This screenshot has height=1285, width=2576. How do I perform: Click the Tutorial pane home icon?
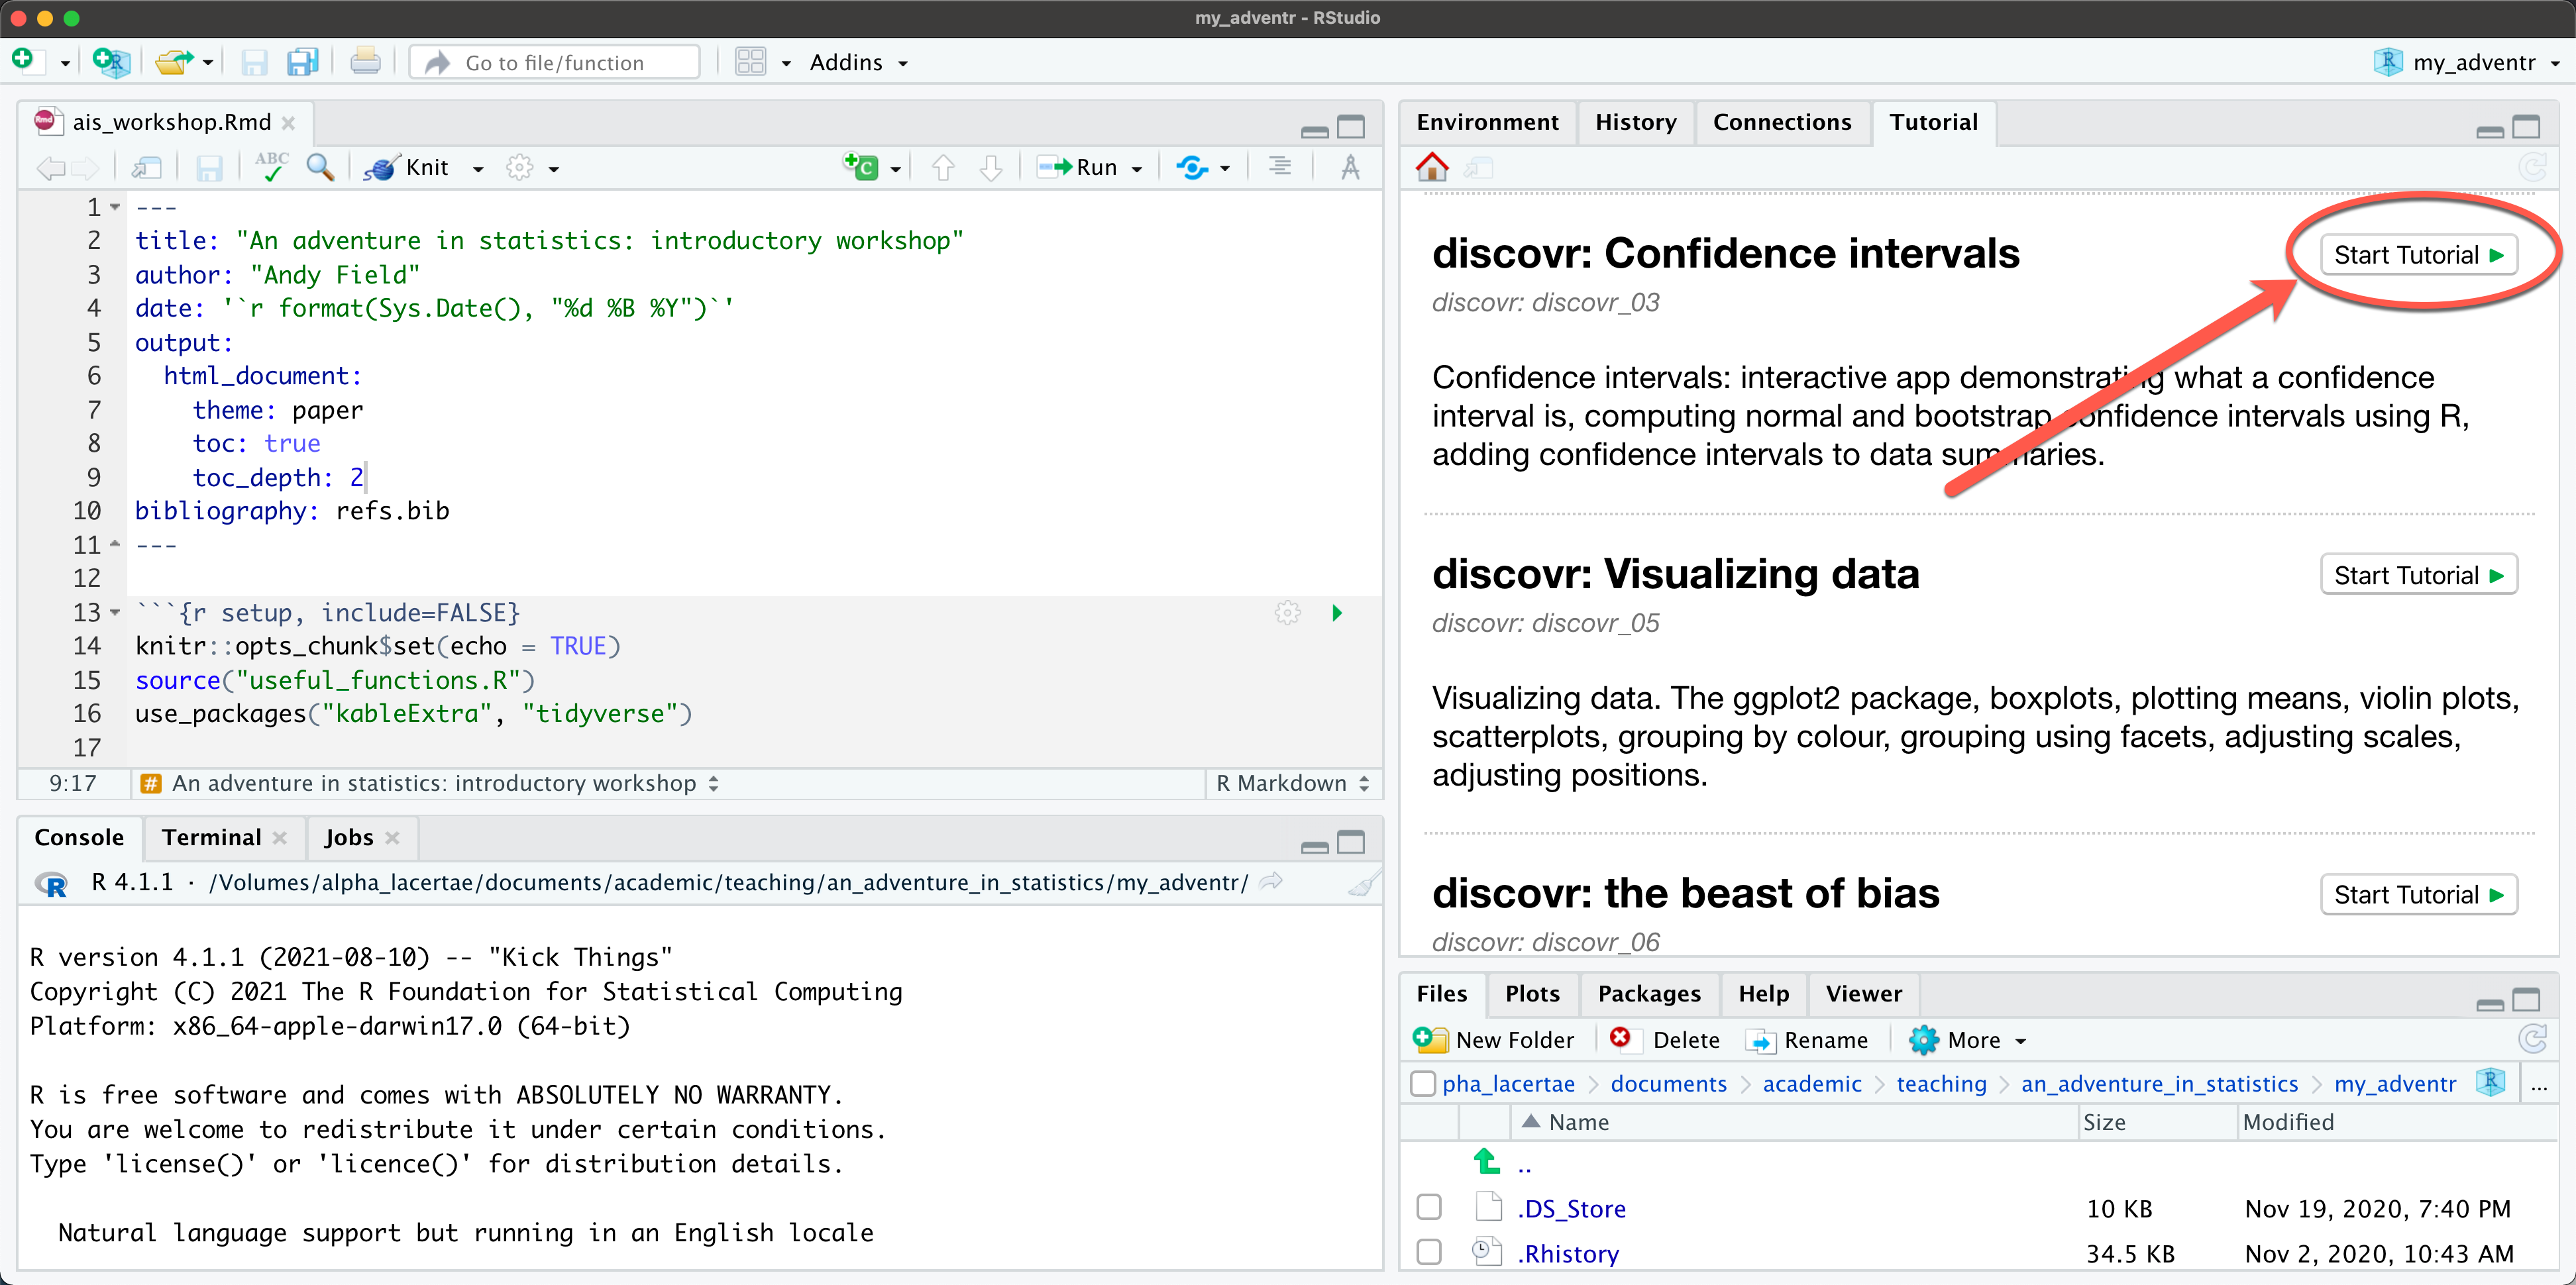click(1432, 167)
